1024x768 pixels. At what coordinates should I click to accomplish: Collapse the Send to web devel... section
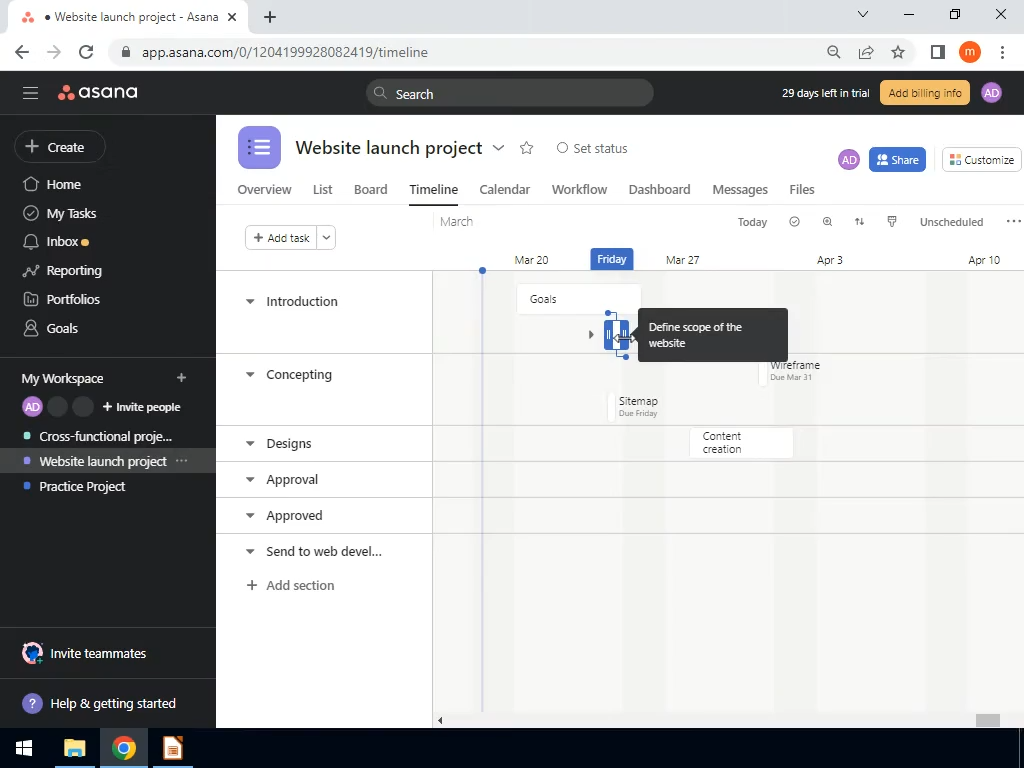249,551
